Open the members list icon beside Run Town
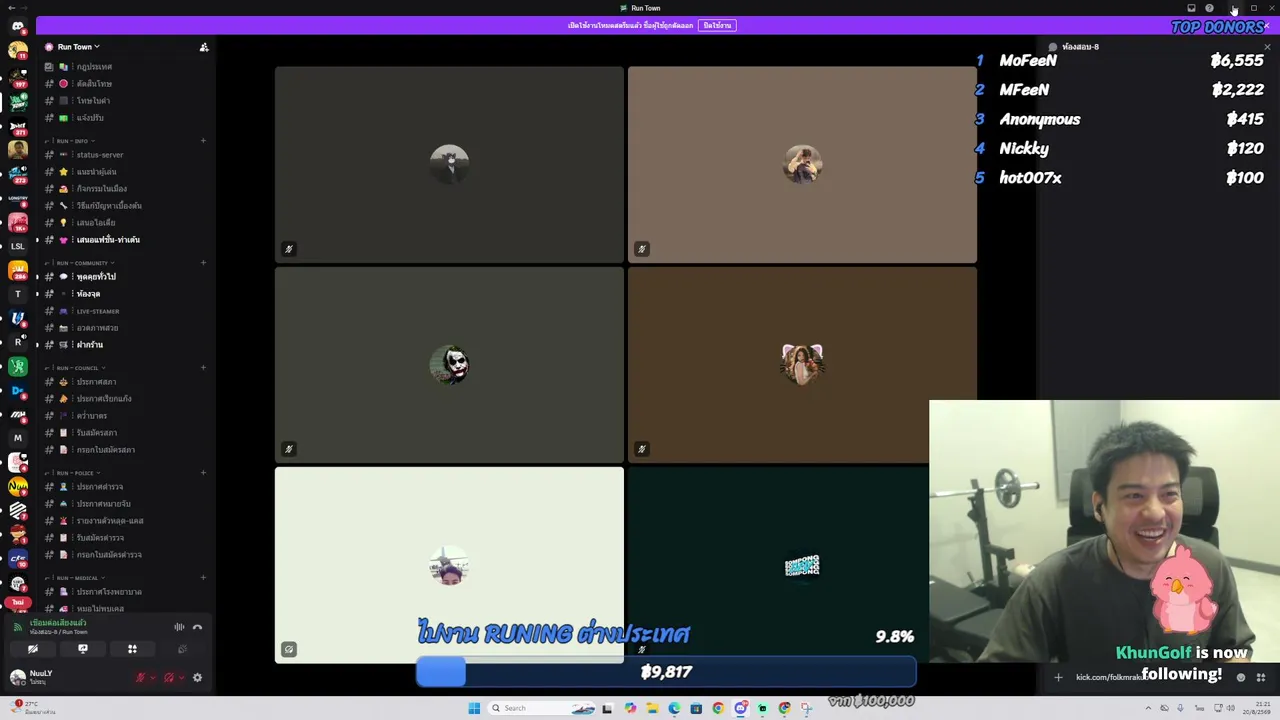The width and height of the screenshot is (1280, 720). click(204, 47)
